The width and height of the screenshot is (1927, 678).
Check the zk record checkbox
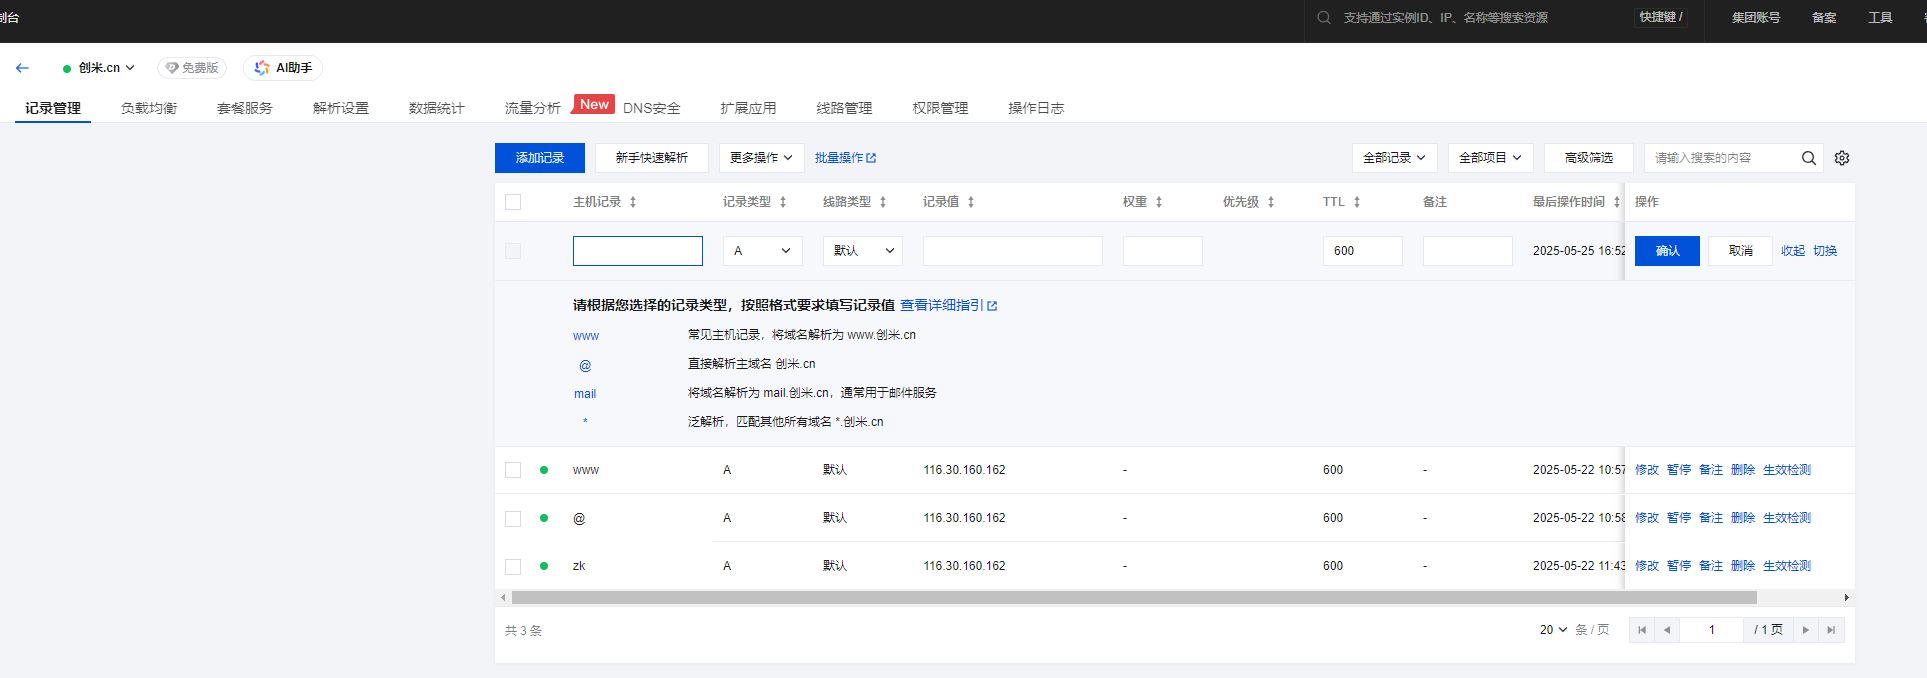pyautogui.click(x=513, y=566)
